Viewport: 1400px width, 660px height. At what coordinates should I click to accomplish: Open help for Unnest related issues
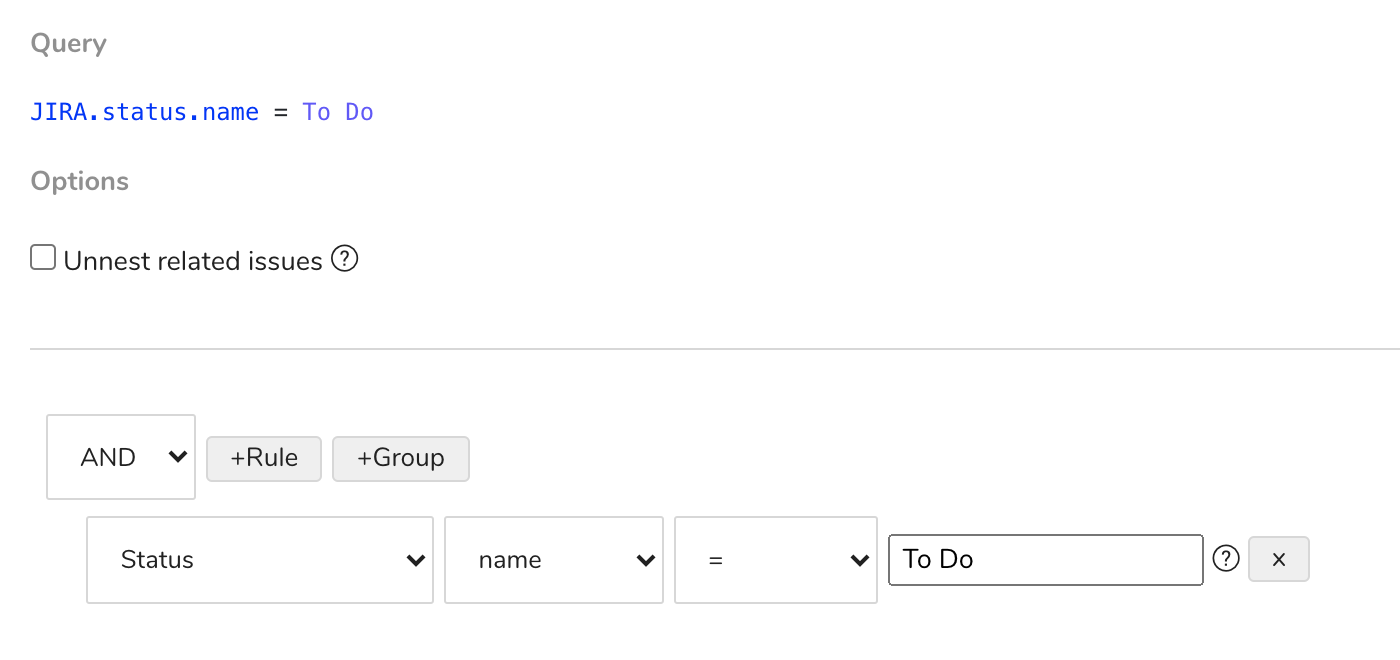tap(344, 259)
